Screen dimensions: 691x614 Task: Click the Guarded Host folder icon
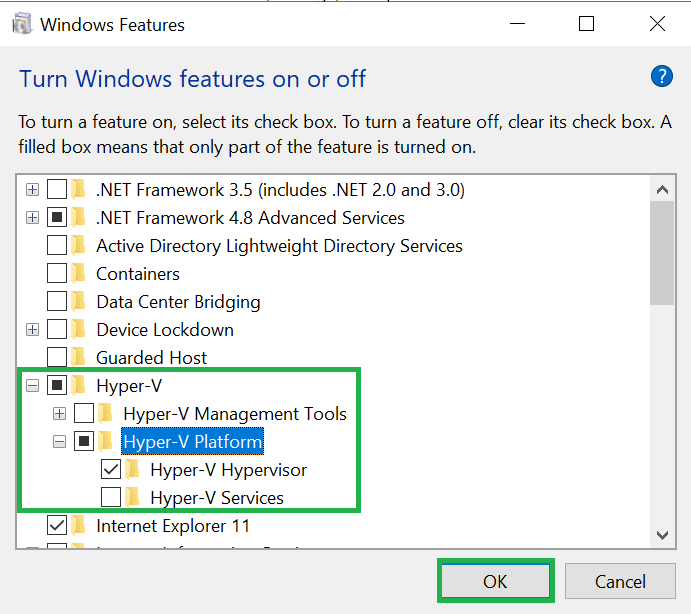click(x=80, y=358)
